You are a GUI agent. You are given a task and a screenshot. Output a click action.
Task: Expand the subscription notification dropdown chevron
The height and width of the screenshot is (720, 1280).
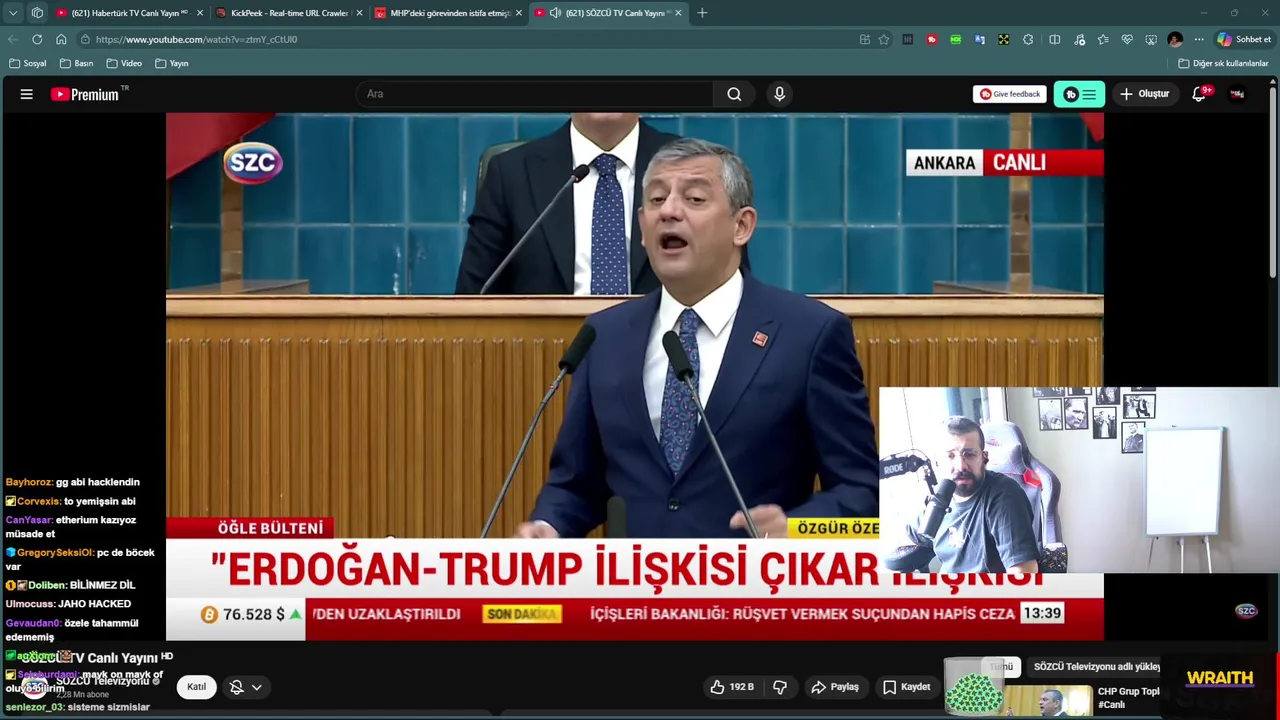pos(257,687)
